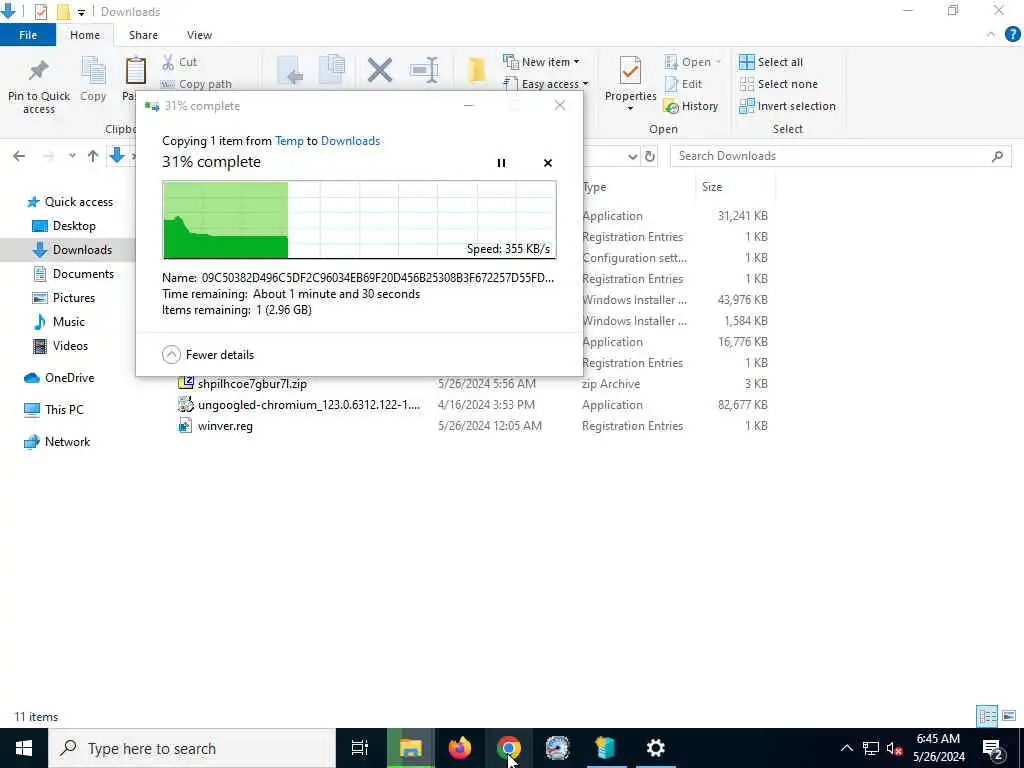Screen dimensions: 1024x768
Task: Open the Downloads destination link
Action: tap(350, 140)
